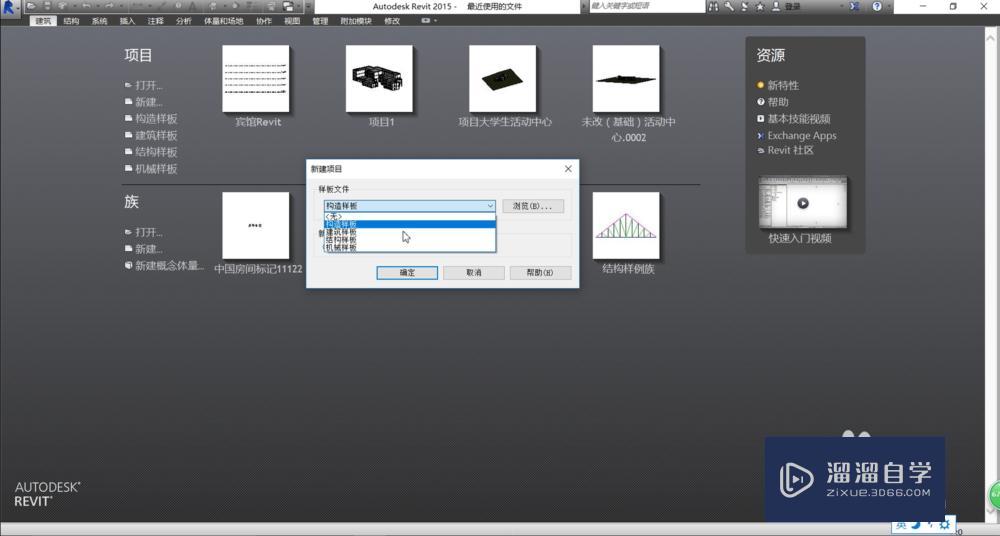Switch to the 建筑 ribbon tab

click(43, 21)
